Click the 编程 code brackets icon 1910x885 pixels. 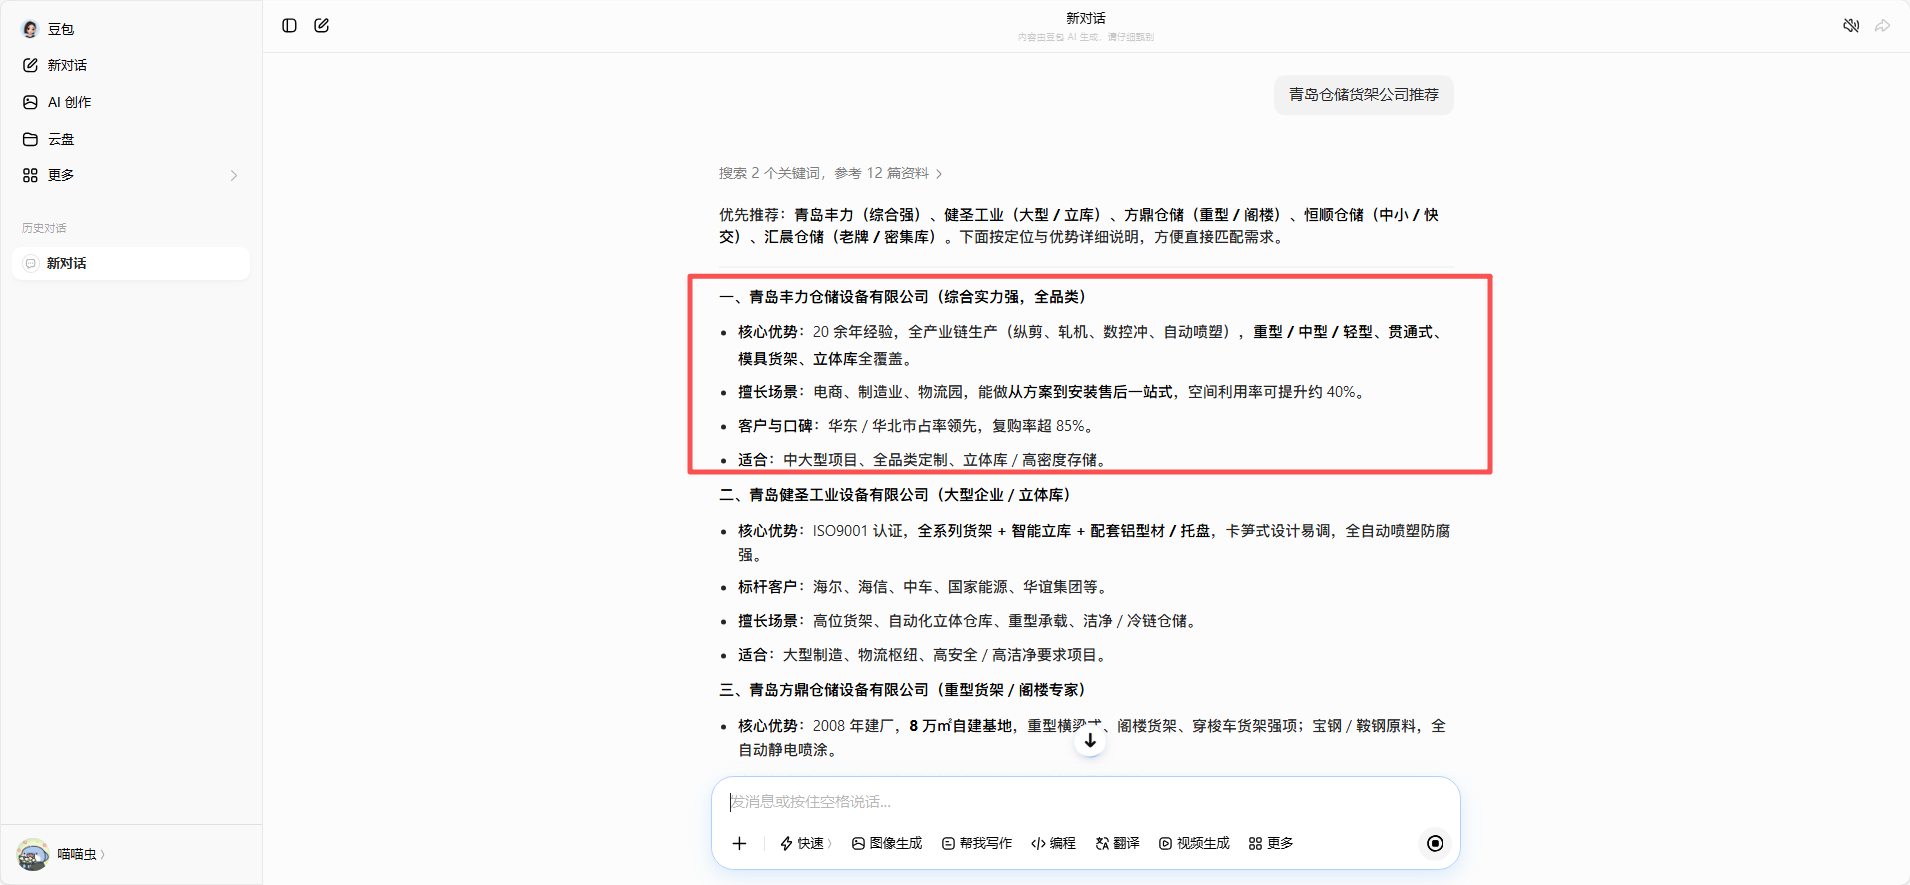pyautogui.click(x=1038, y=843)
